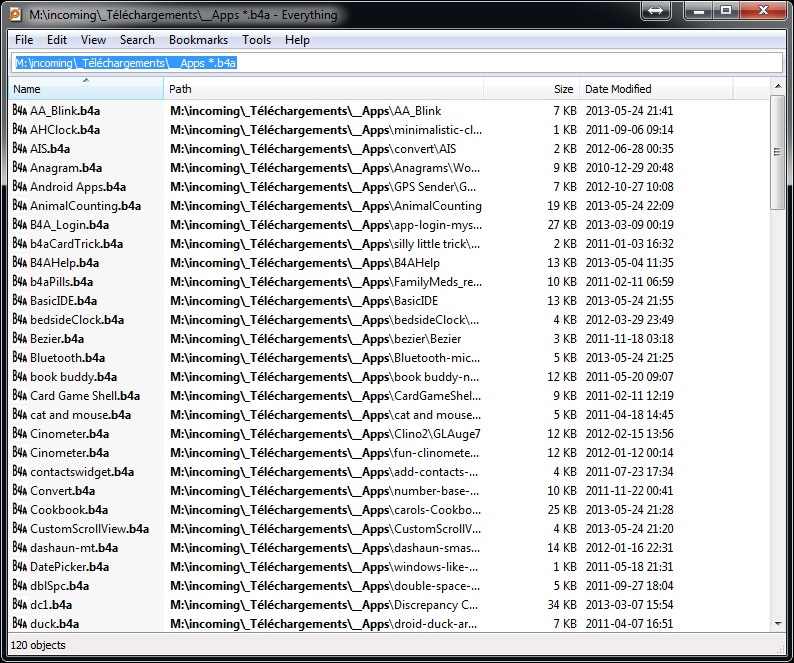Click the search query input field
The width and height of the screenshot is (794, 663).
(396, 63)
